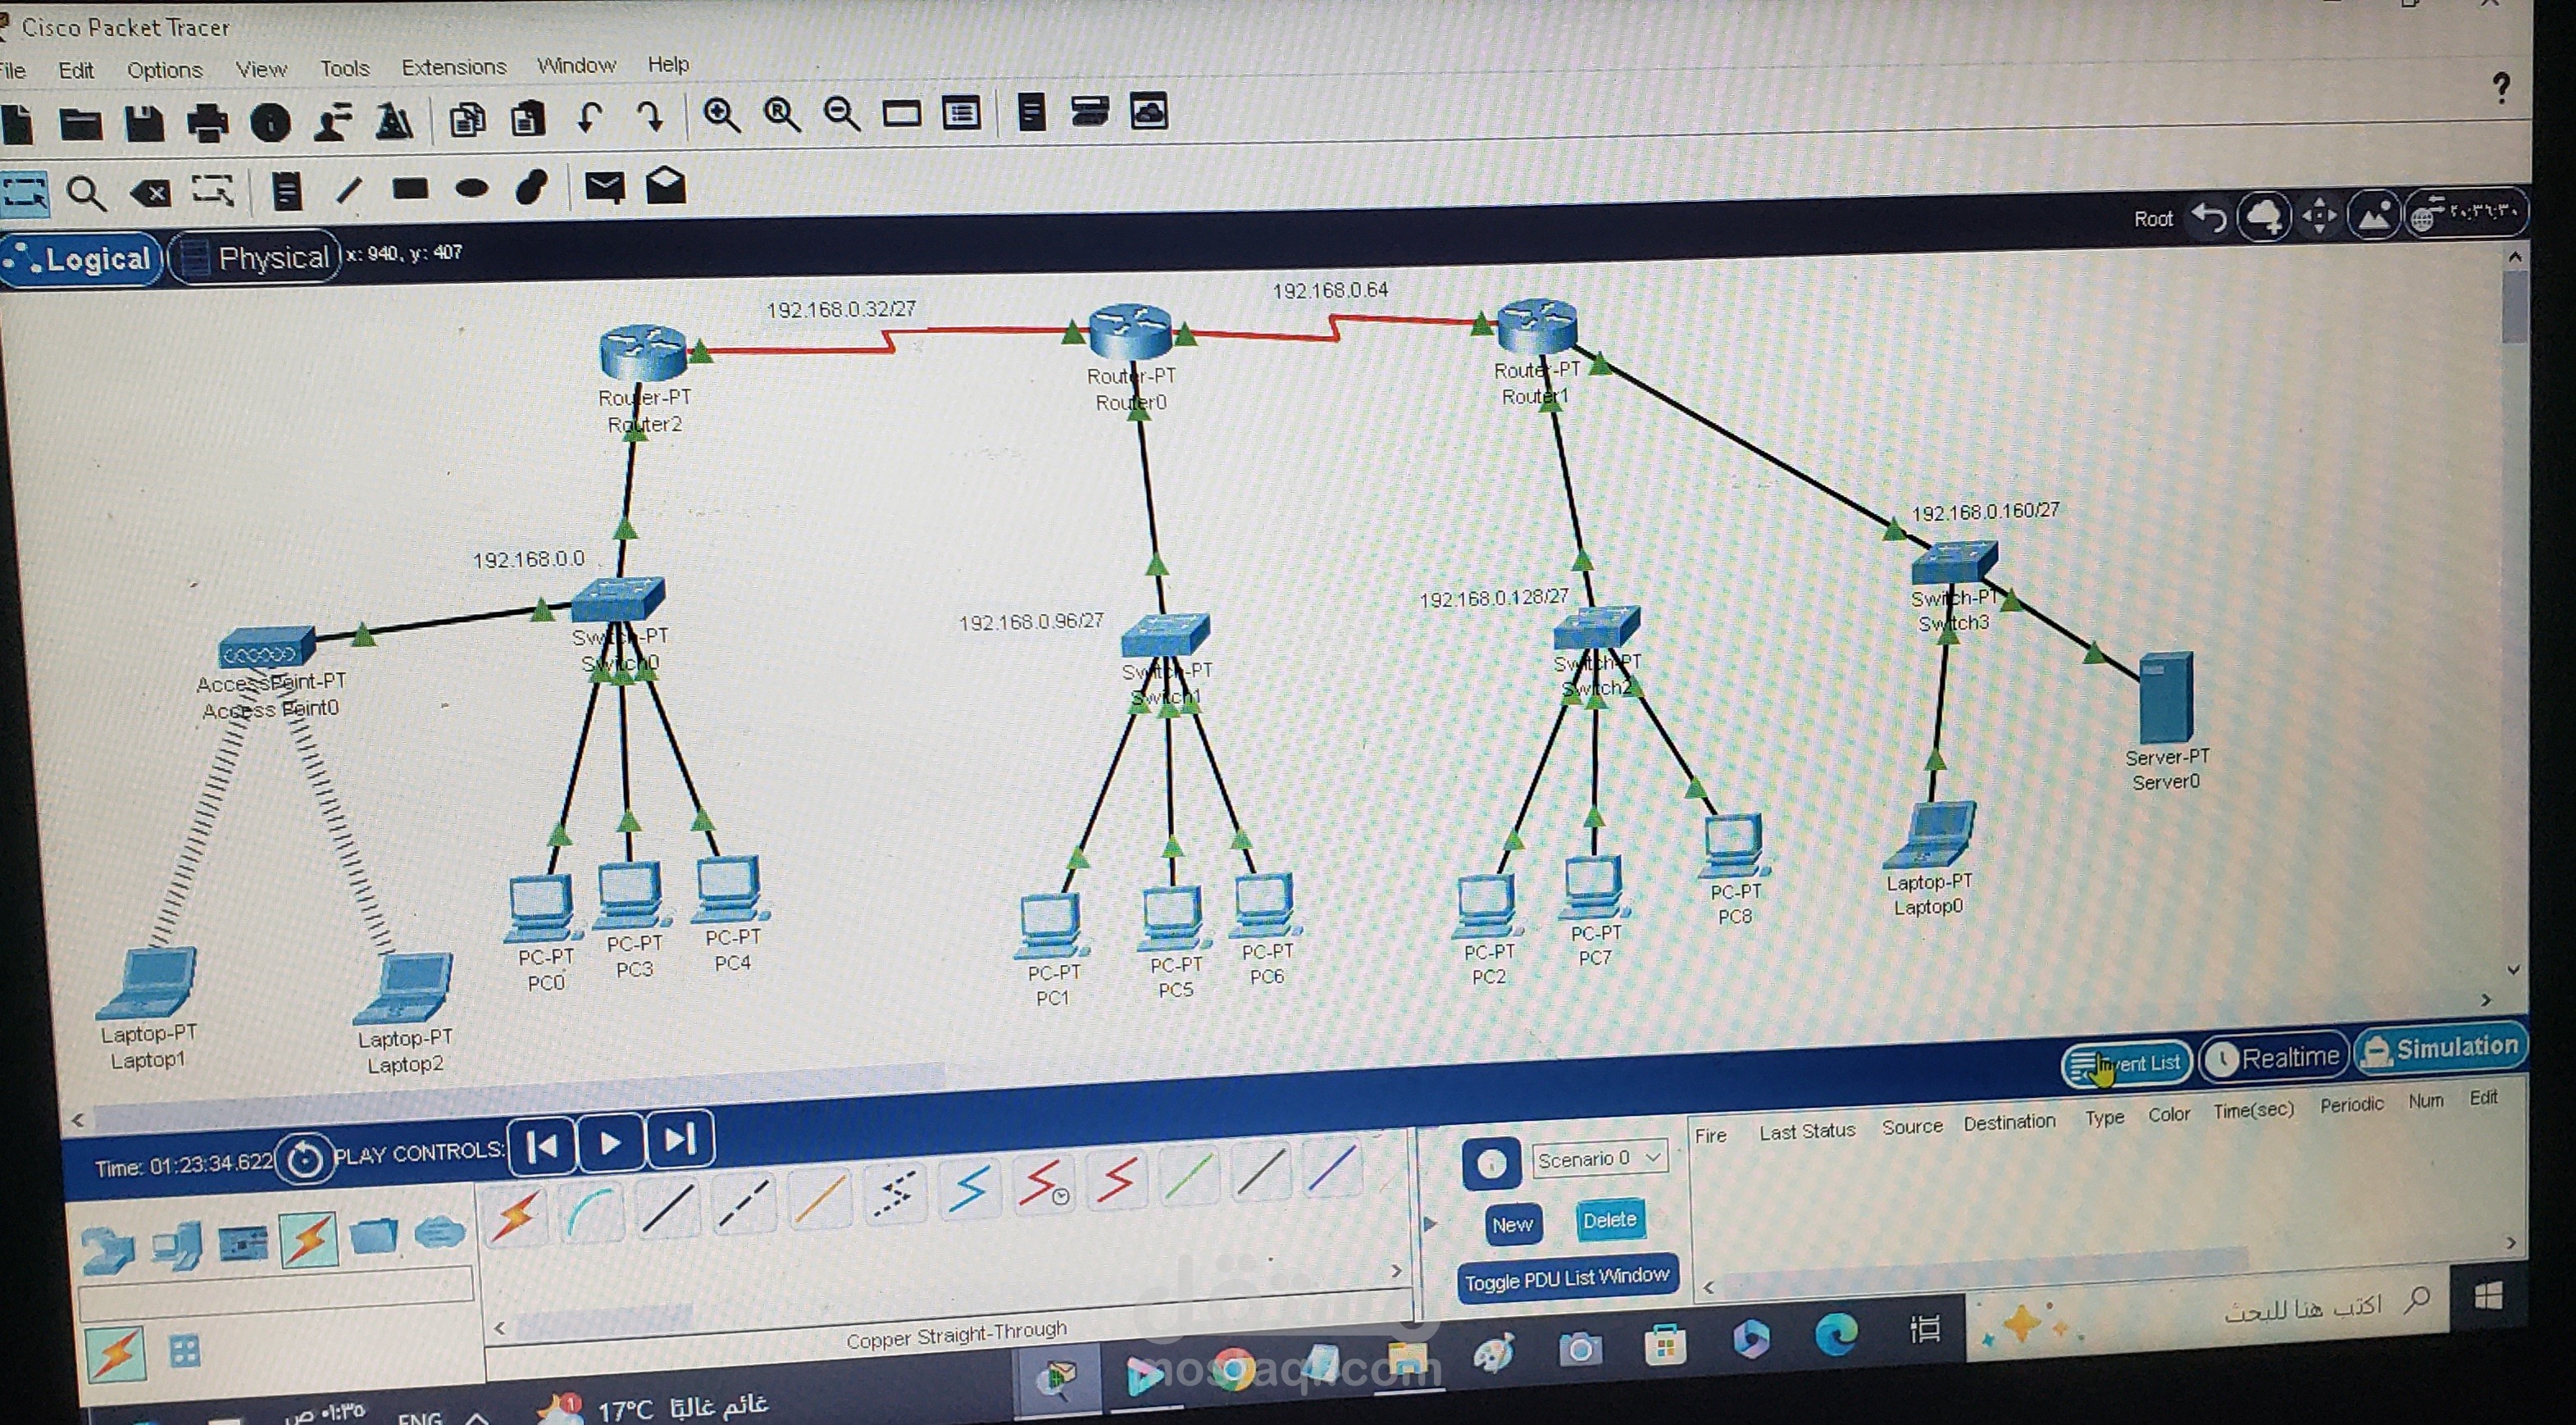Click the Copy icon in the top toolbar
Viewport: 2576px width, 1425px height.
coord(467,119)
